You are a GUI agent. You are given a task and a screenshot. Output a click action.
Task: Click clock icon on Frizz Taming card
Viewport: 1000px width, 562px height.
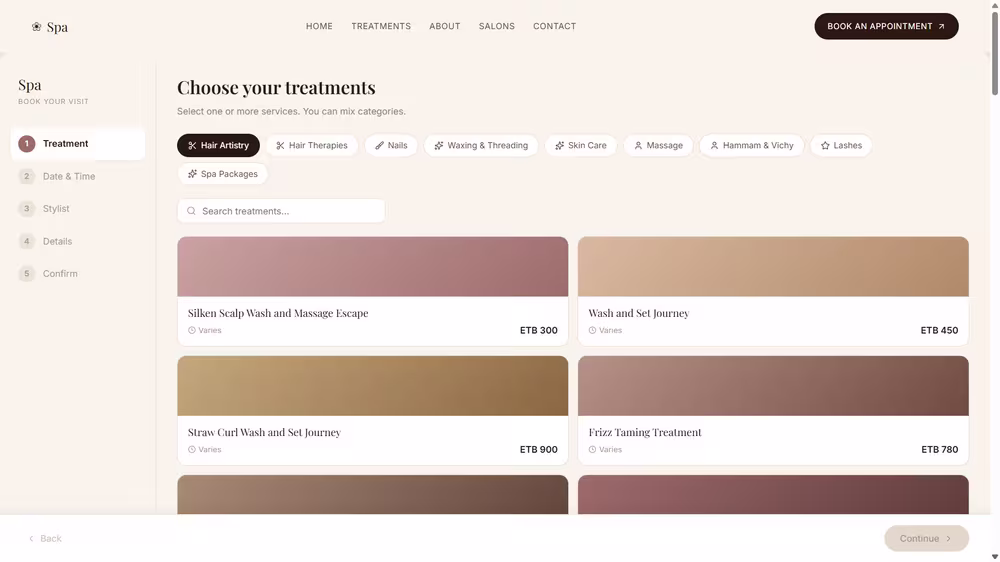[x=592, y=450]
